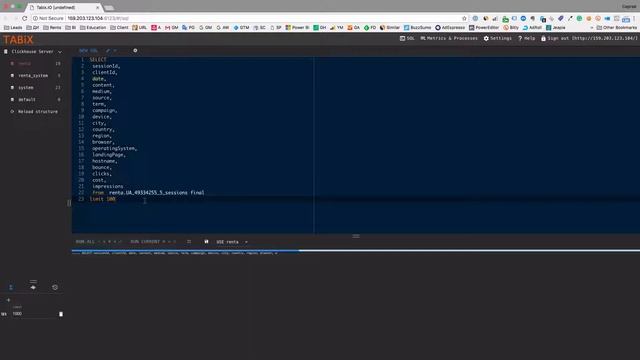Open the AdRoll bookmark

coord(532,28)
